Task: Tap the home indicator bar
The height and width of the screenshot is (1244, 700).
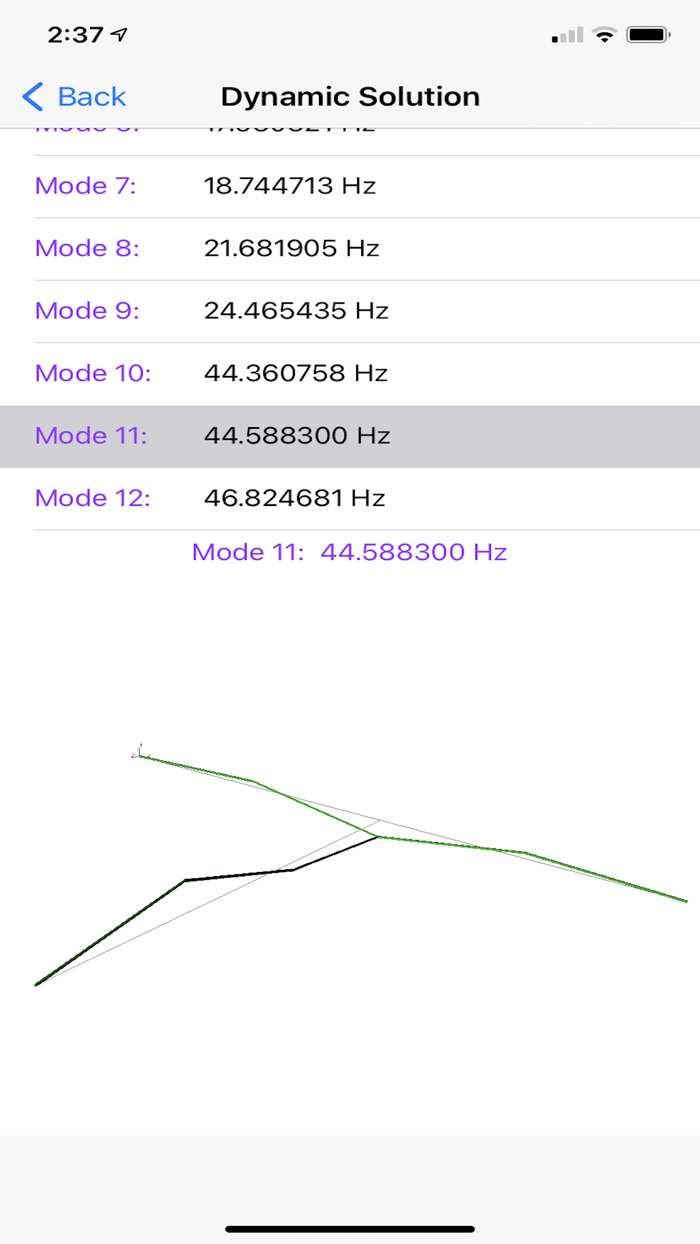Action: pos(350,1228)
